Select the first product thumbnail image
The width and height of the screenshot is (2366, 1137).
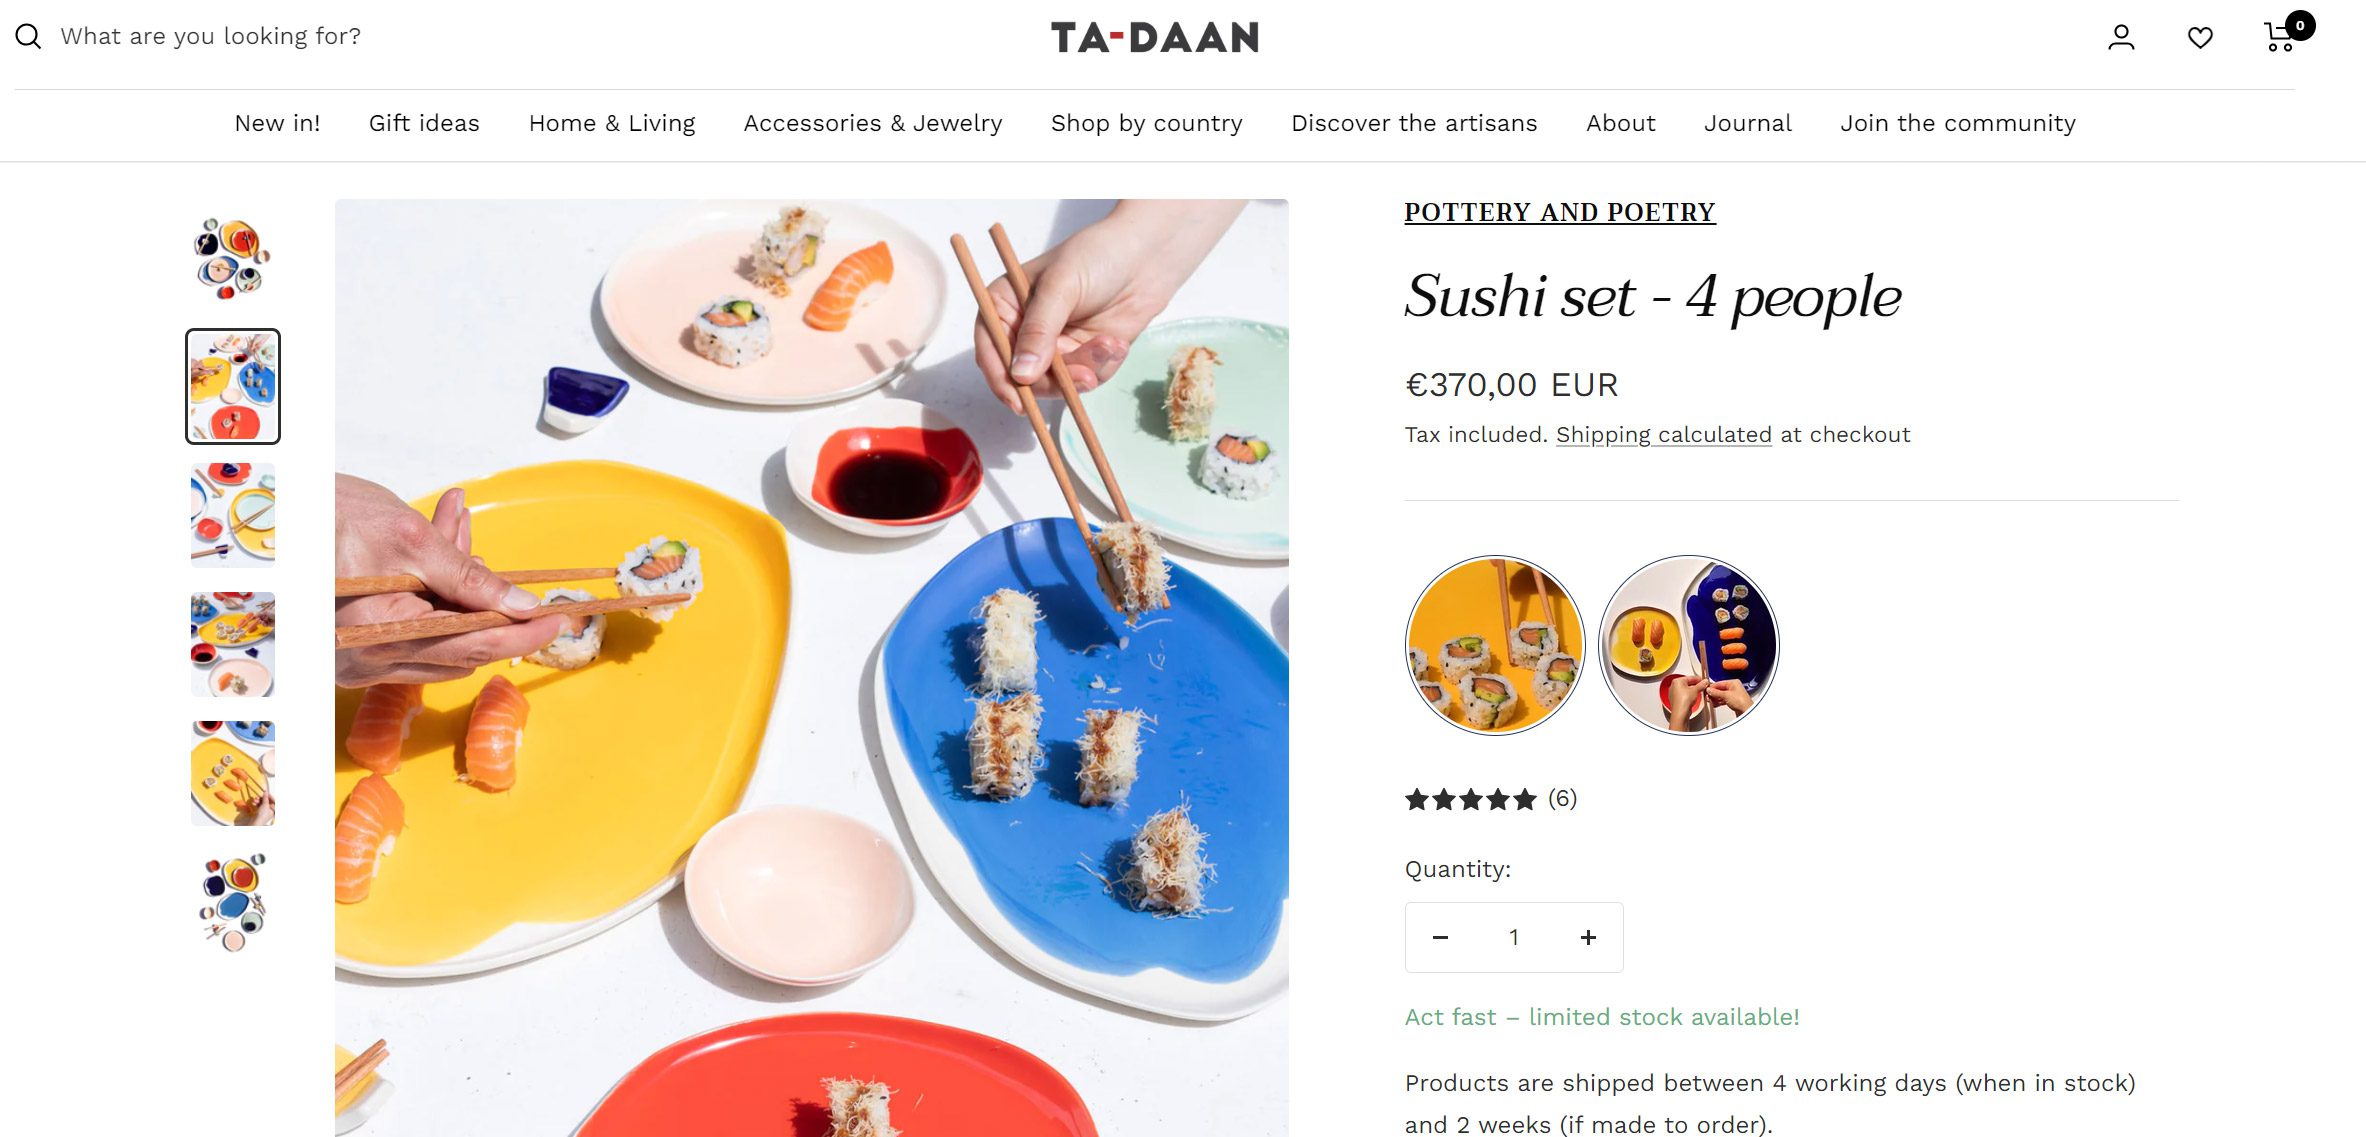tap(233, 258)
